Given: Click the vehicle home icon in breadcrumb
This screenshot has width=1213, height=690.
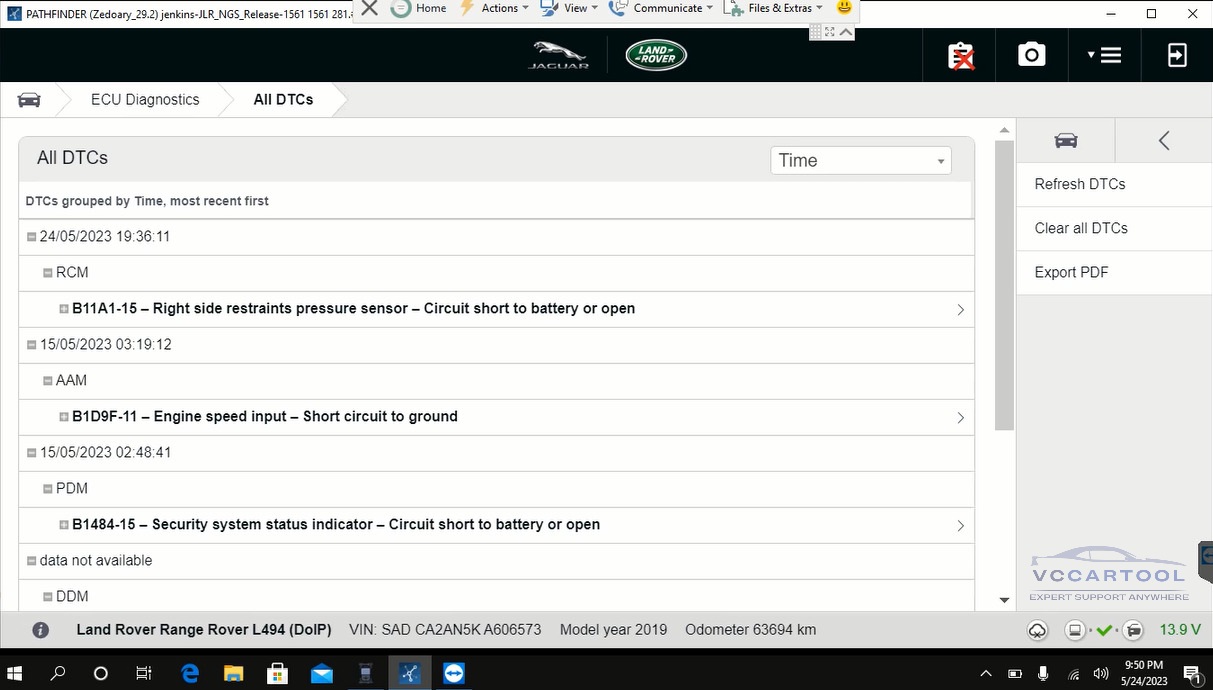Looking at the screenshot, I should (30, 99).
